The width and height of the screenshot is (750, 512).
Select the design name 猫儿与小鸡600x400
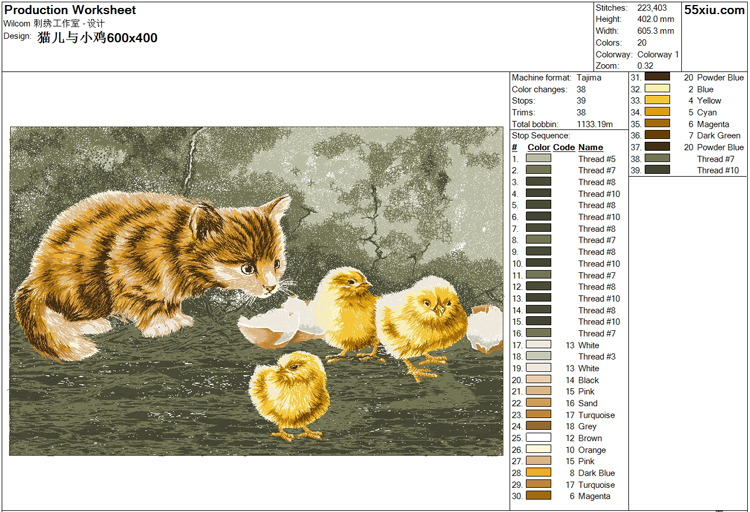(x=97, y=38)
